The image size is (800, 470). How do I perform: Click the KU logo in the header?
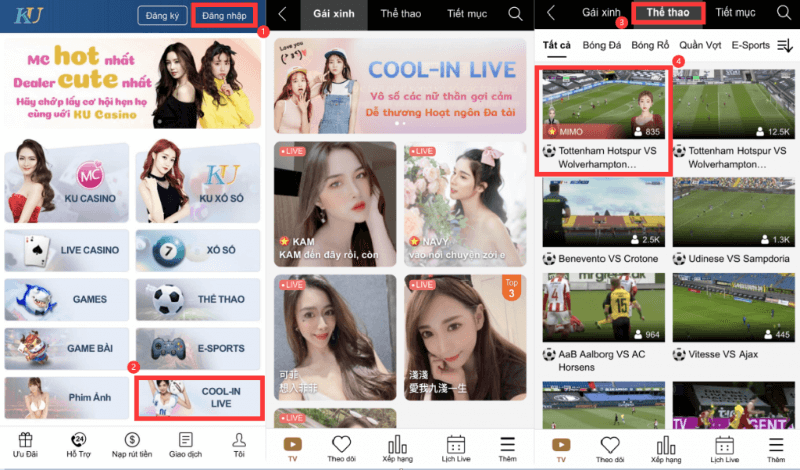29,15
